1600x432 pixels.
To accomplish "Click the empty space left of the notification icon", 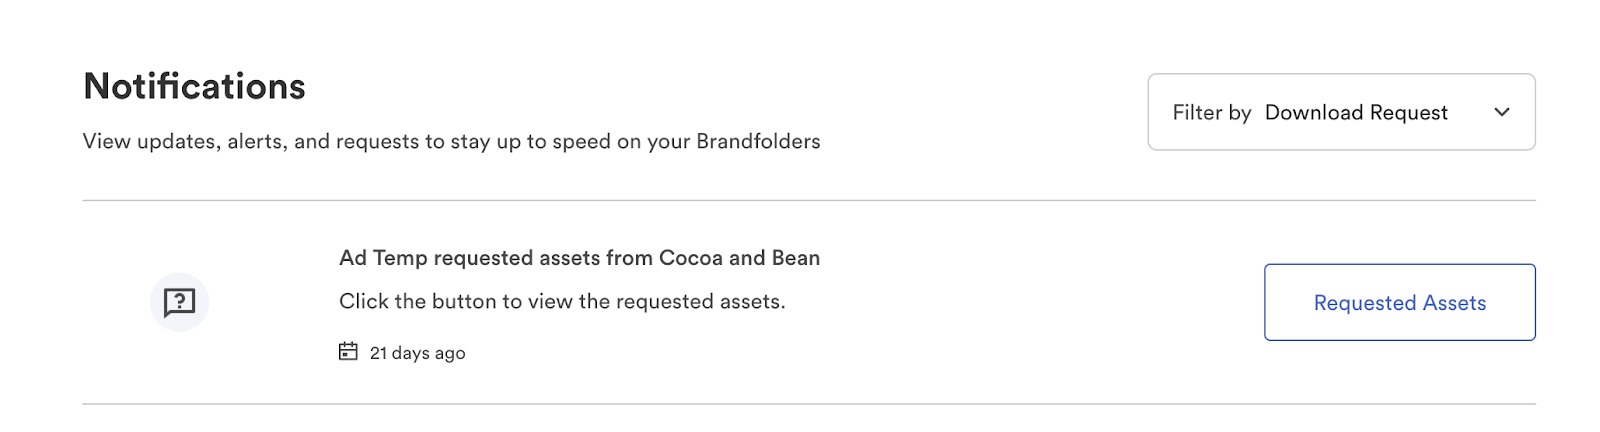I will pyautogui.click(x=112, y=302).
